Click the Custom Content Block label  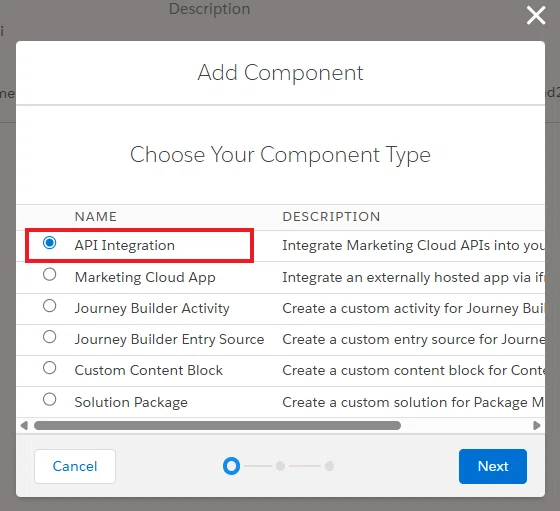(x=149, y=370)
